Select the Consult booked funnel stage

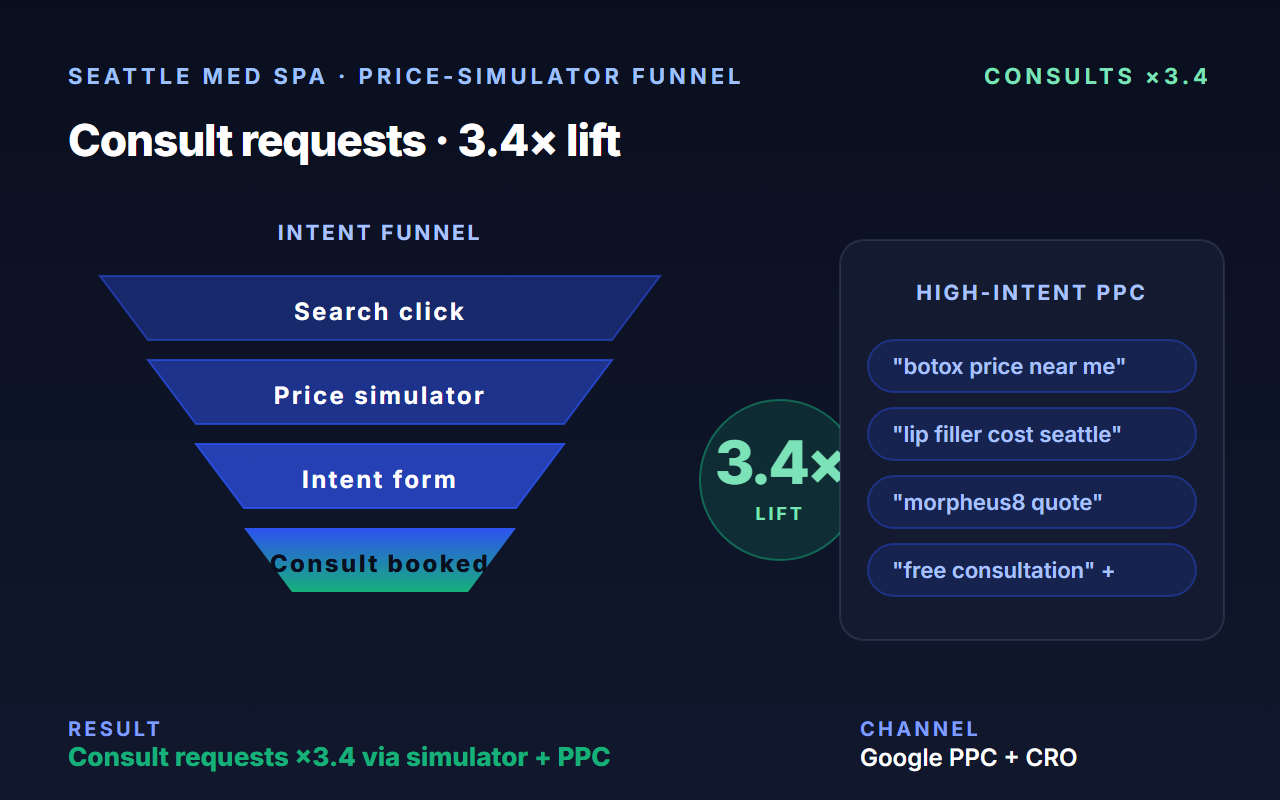click(380, 560)
